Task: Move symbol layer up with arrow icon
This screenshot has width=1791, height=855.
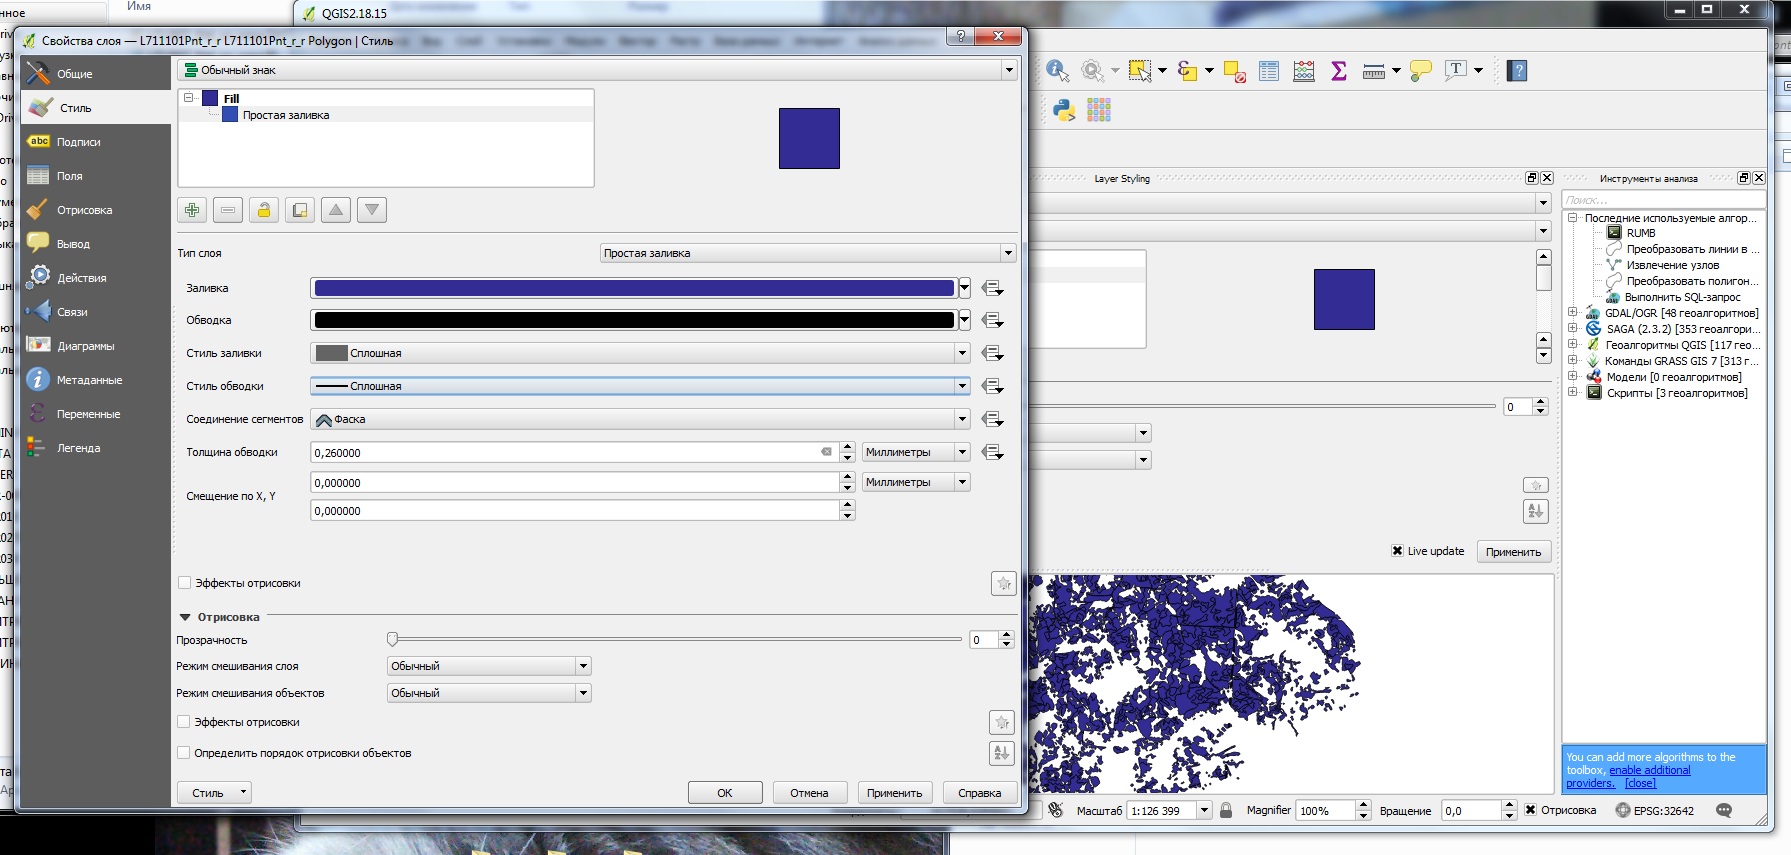Action: coord(336,210)
